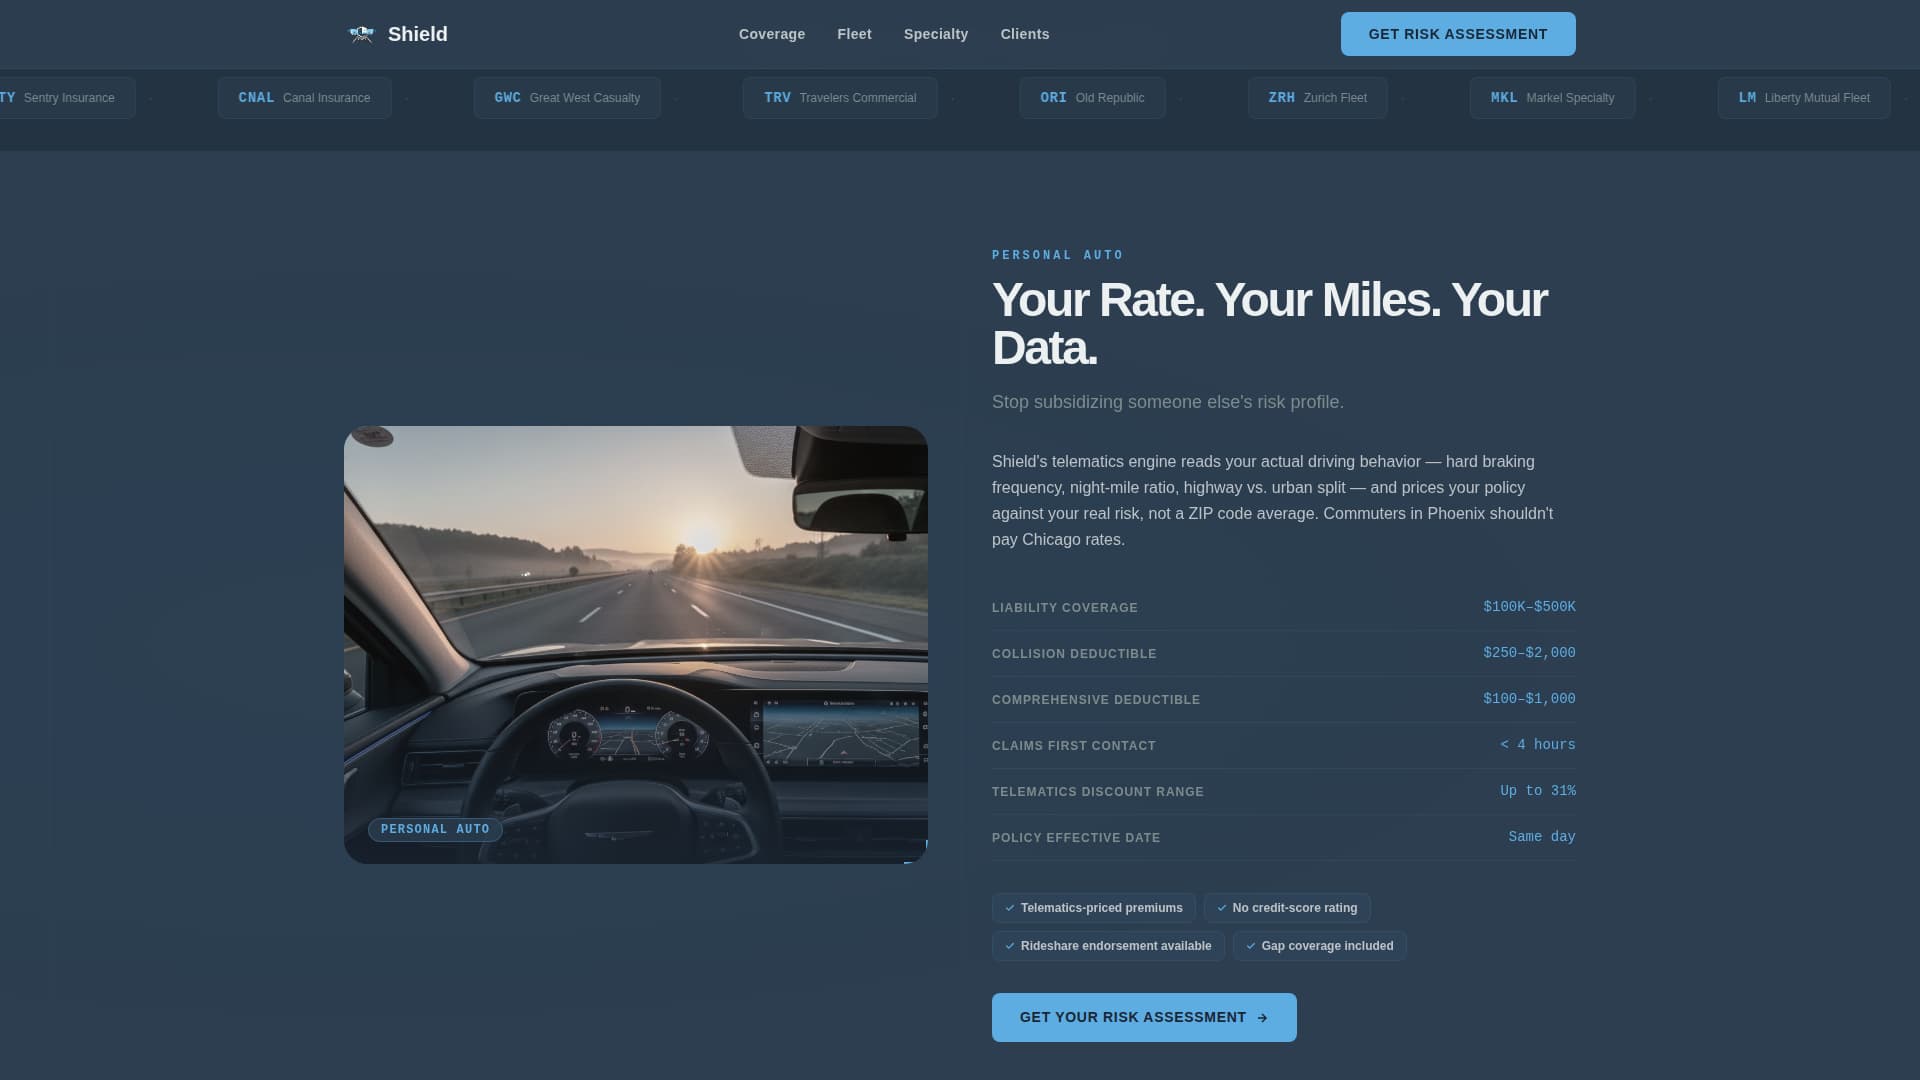
Task: Toggle the Telematics-priced premiums chip
Action: point(1094,908)
